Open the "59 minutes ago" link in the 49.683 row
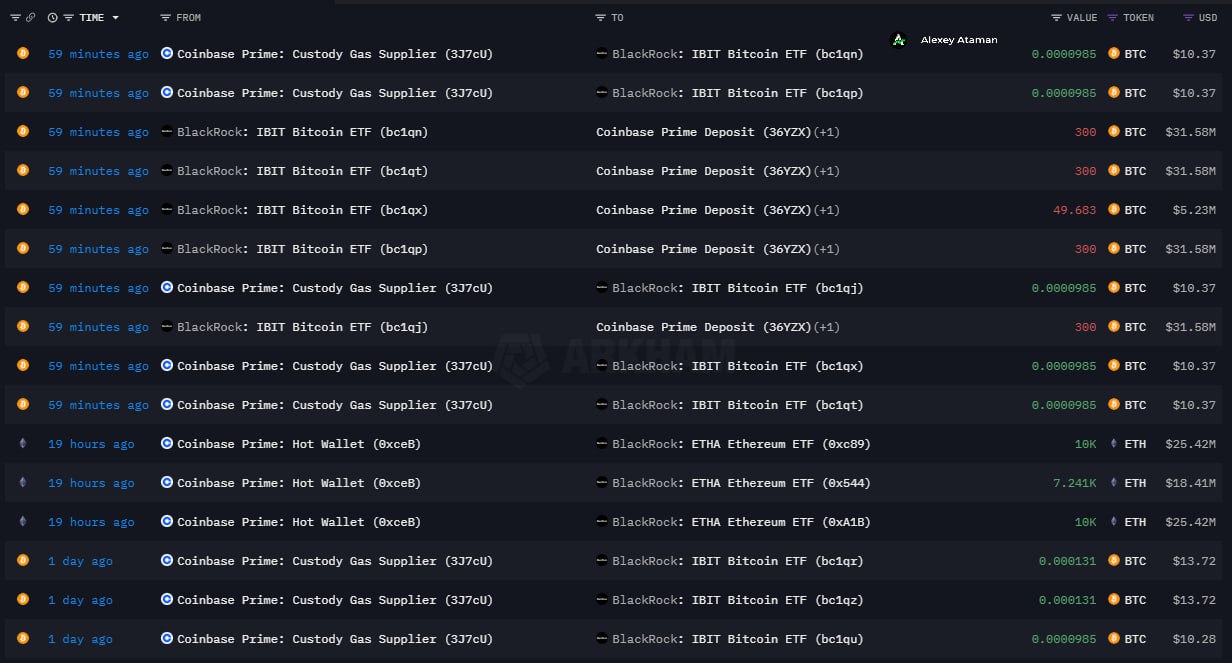The image size is (1232, 663). pyautogui.click(x=98, y=210)
